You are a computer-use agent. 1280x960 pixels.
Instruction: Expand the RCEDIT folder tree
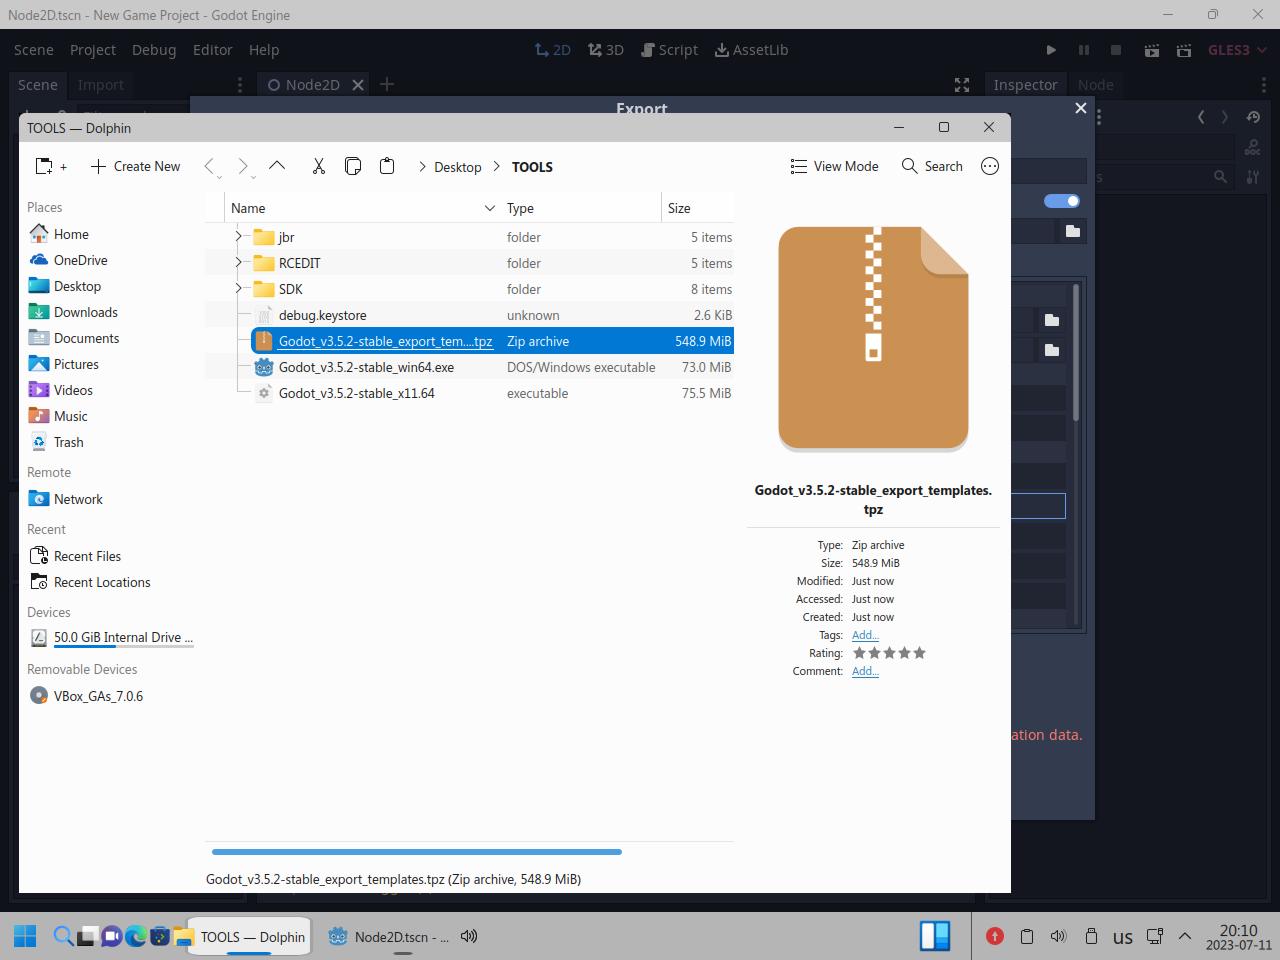[239, 263]
